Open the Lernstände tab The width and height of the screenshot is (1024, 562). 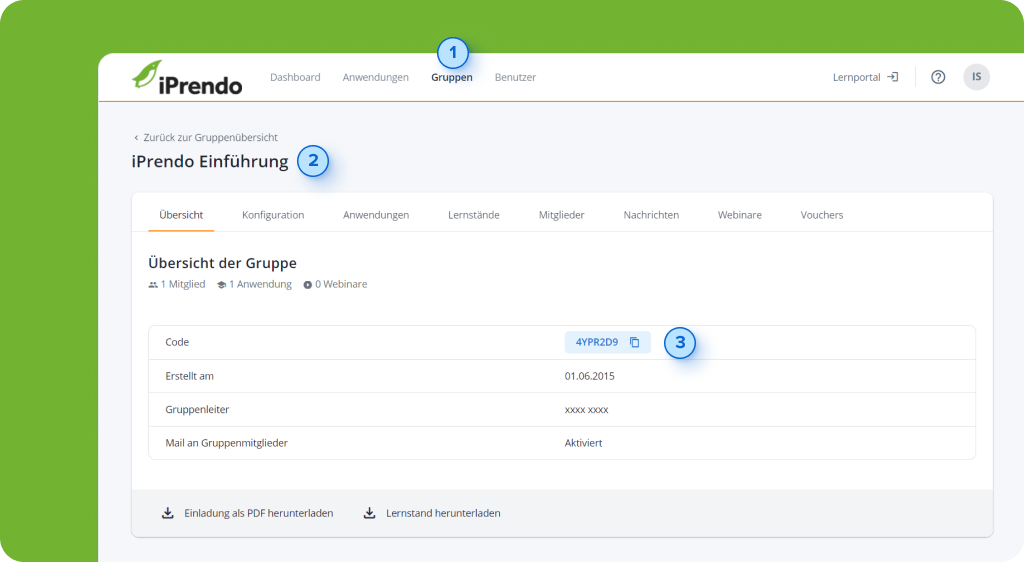tap(473, 215)
